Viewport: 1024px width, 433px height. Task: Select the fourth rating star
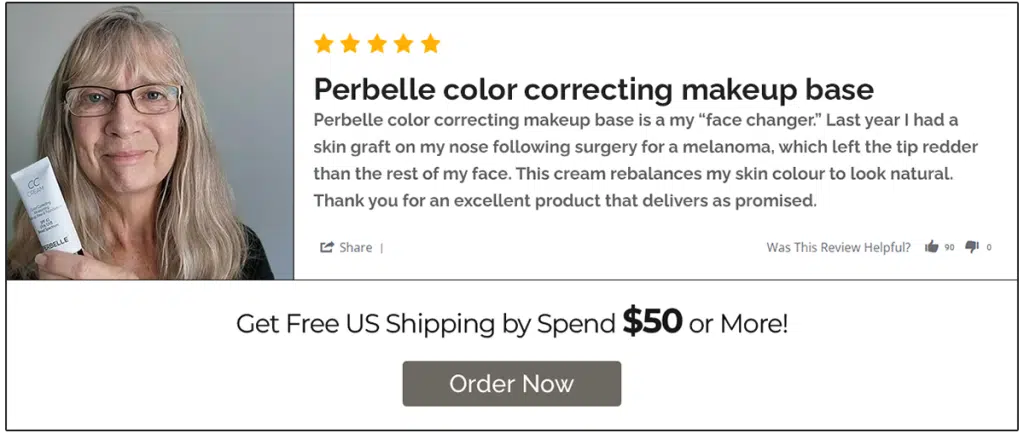tap(403, 44)
